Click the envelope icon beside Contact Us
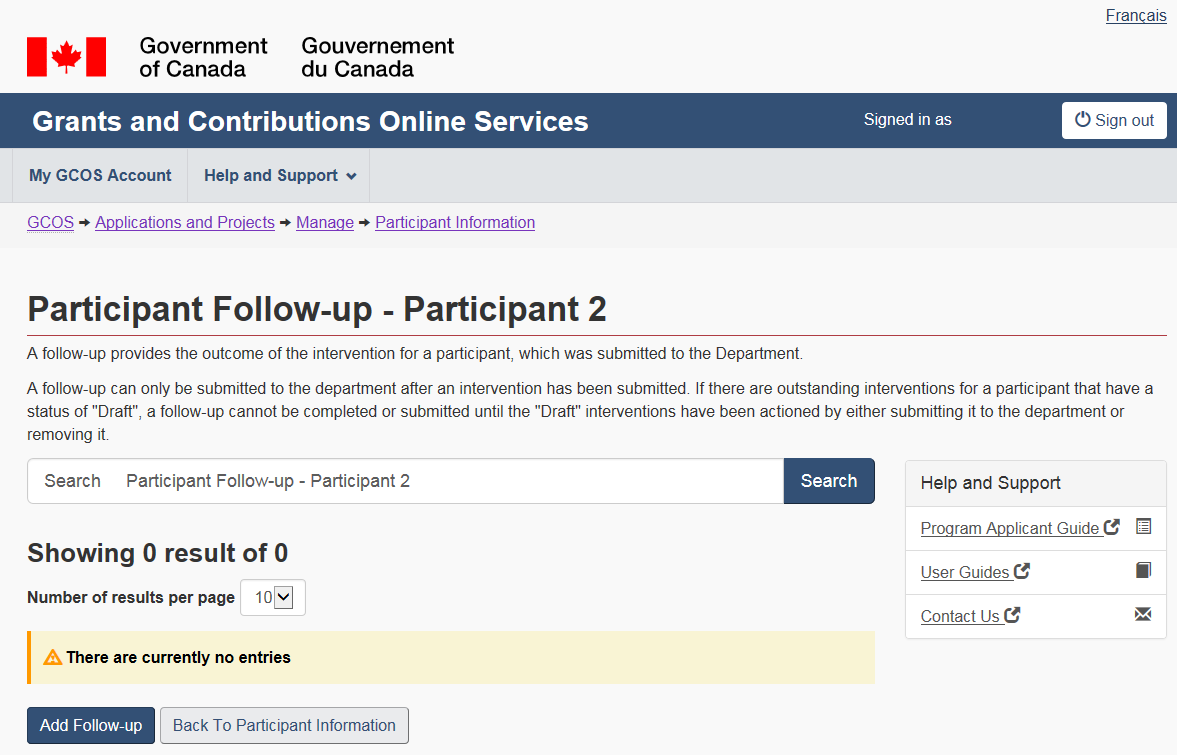This screenshot has height=755, width=1177. click(1144, 614)
